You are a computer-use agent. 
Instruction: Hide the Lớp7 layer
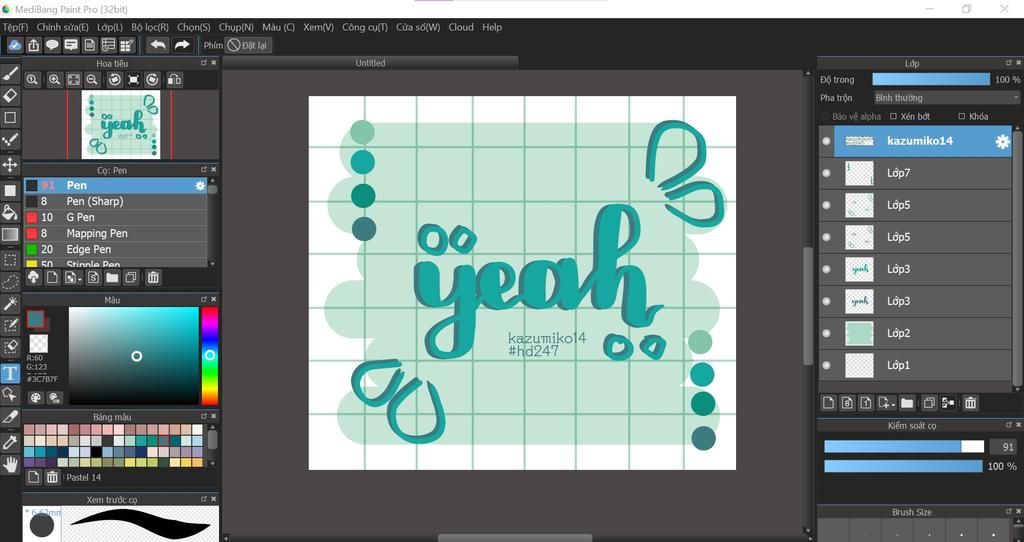click(x=827, y=173)
